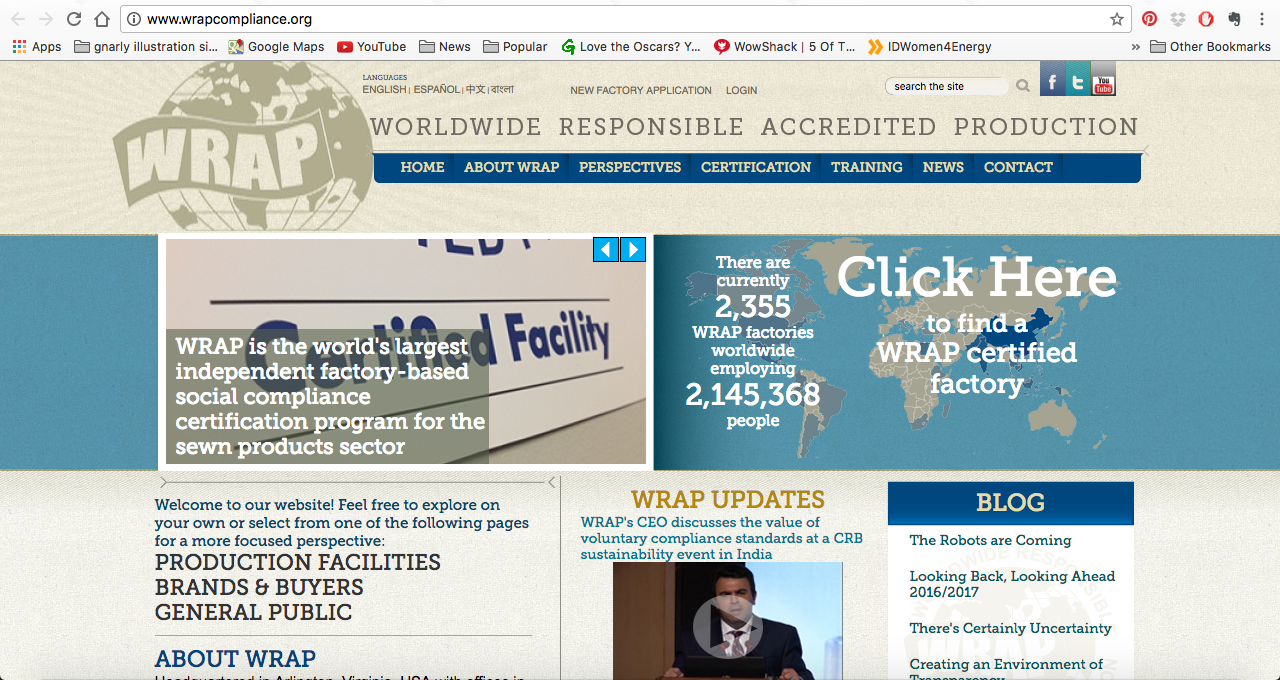Image resolution: width=1280 pixels, height=680 pixels.
Task: View site information icon in address bar
Action: tap(134, 19)
